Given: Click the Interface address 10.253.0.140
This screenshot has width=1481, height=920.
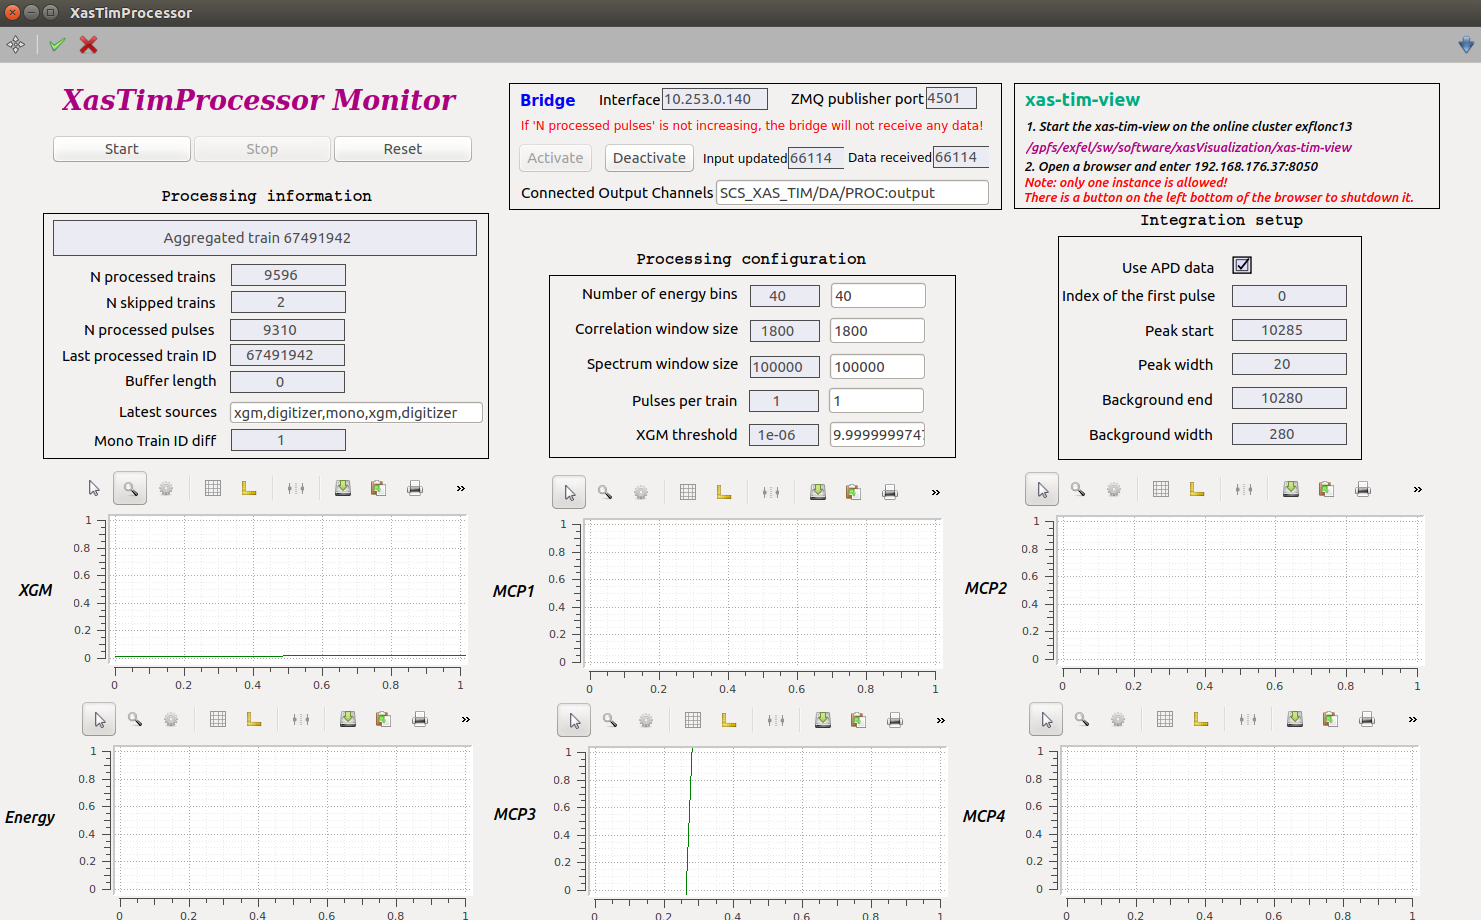Looking at the screenshot, I should (x=714, y=99).
